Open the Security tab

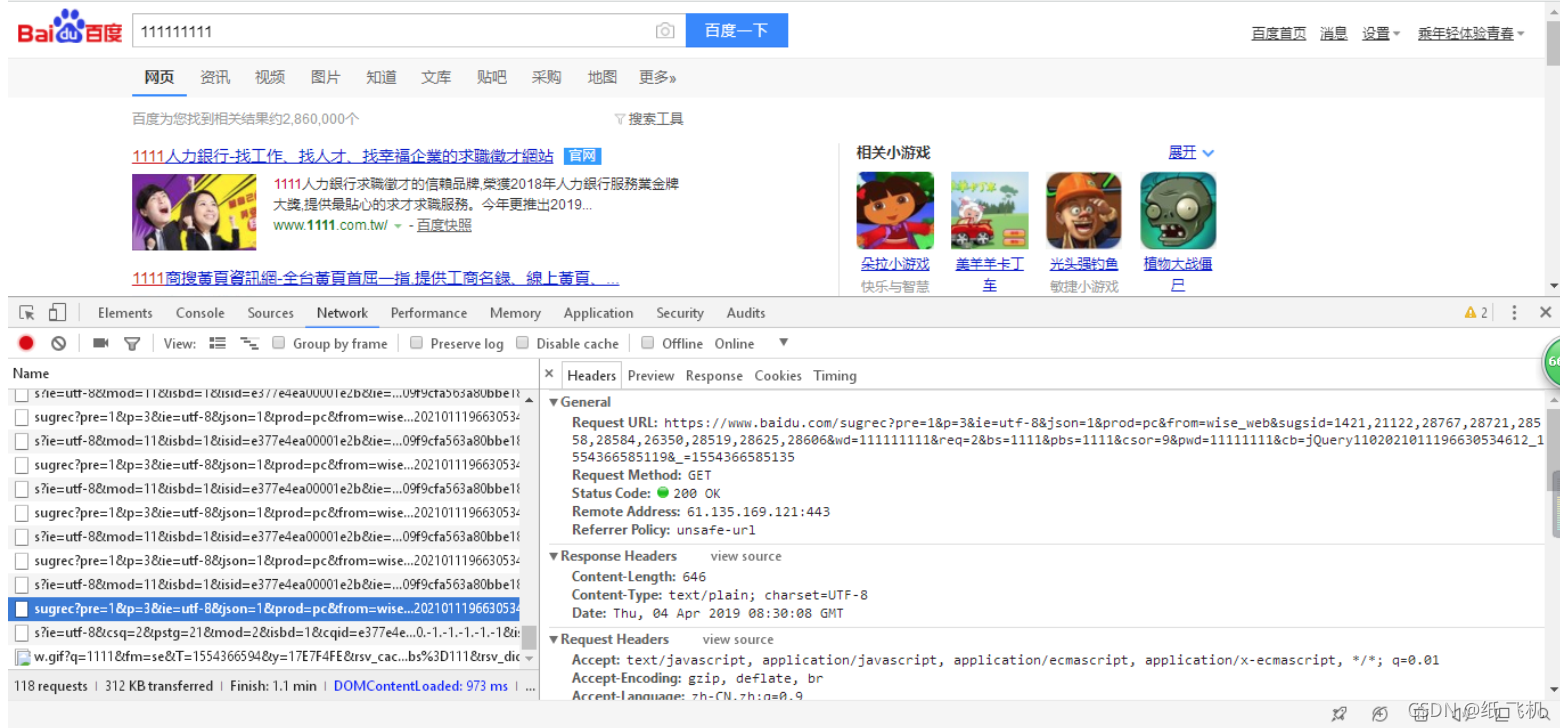click(x=680, y=313)
